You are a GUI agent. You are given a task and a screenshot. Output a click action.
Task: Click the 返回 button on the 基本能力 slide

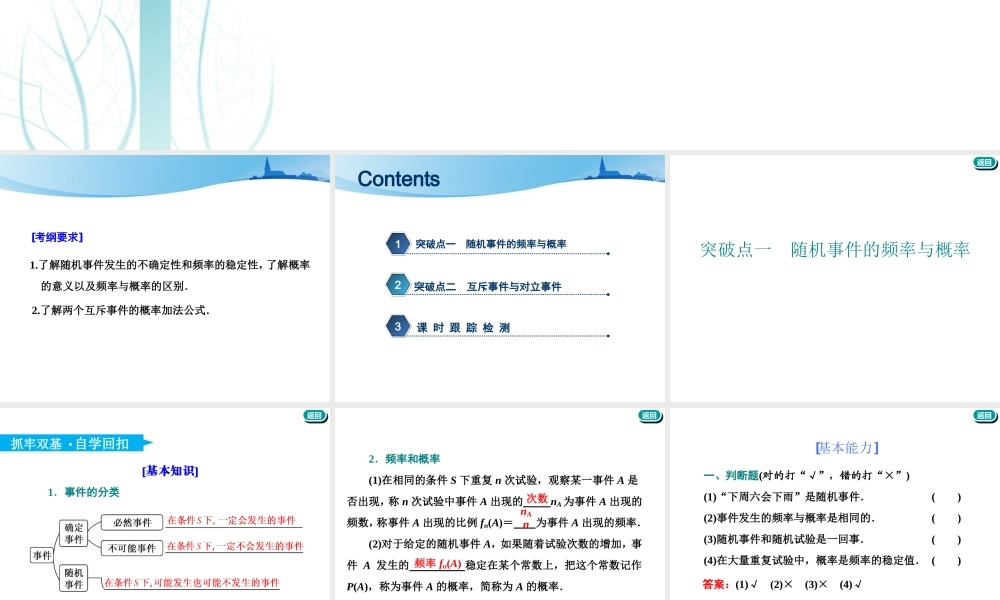coord(985,415)
